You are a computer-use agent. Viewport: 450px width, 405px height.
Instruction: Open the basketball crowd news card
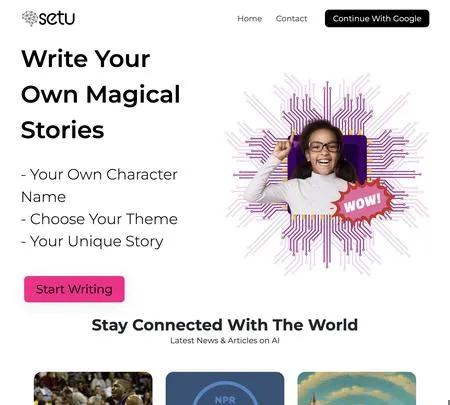pos(93,388)
